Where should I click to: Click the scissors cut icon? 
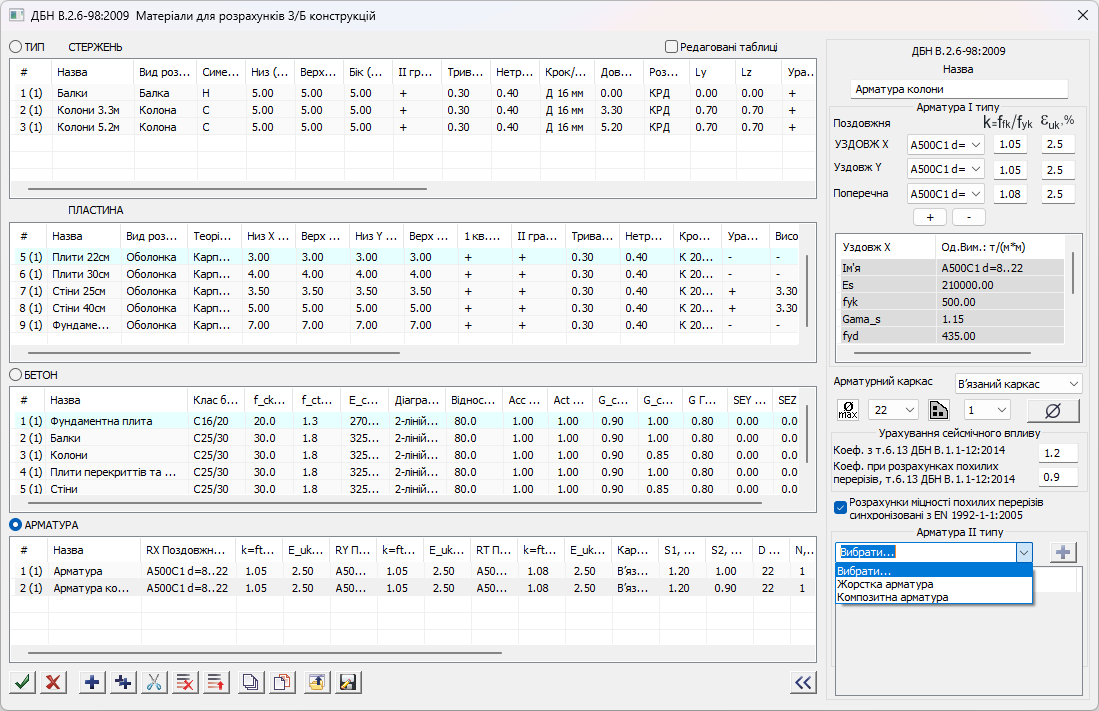click(x=154, y=682)
